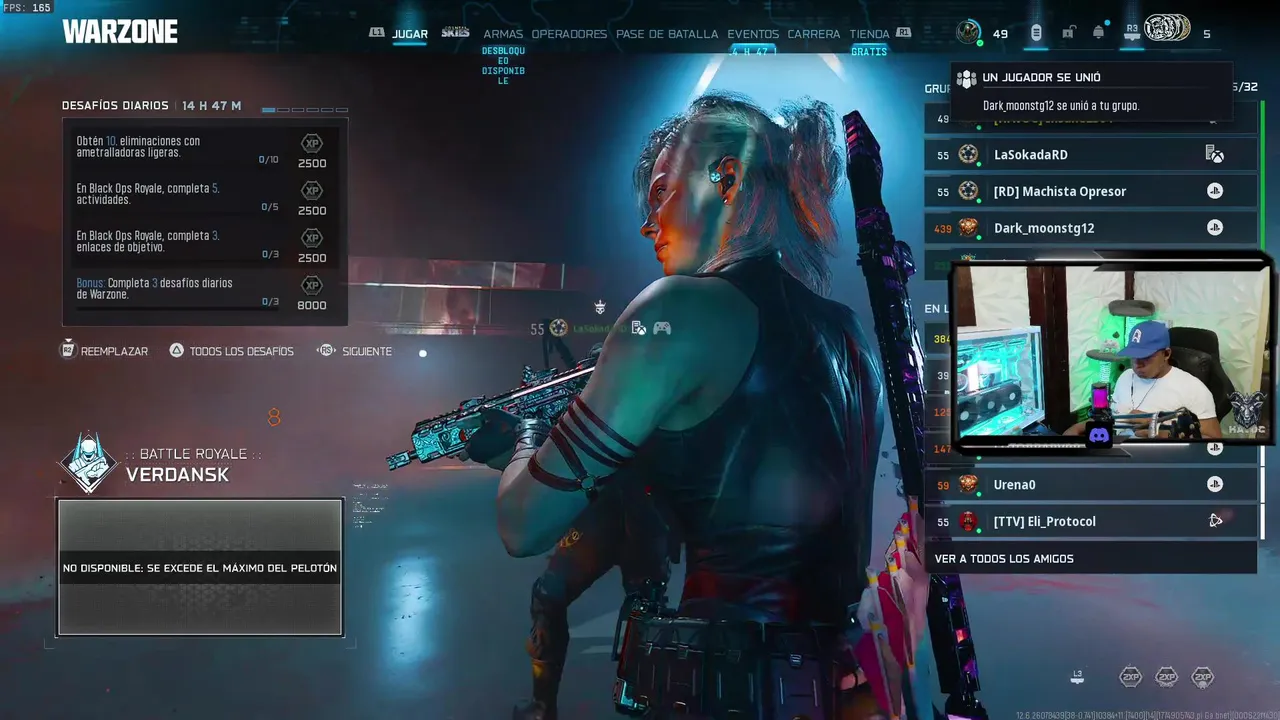Click rank emblem next to Dark_moonstg12
The image size is (1280, 720).
point(968,228)
